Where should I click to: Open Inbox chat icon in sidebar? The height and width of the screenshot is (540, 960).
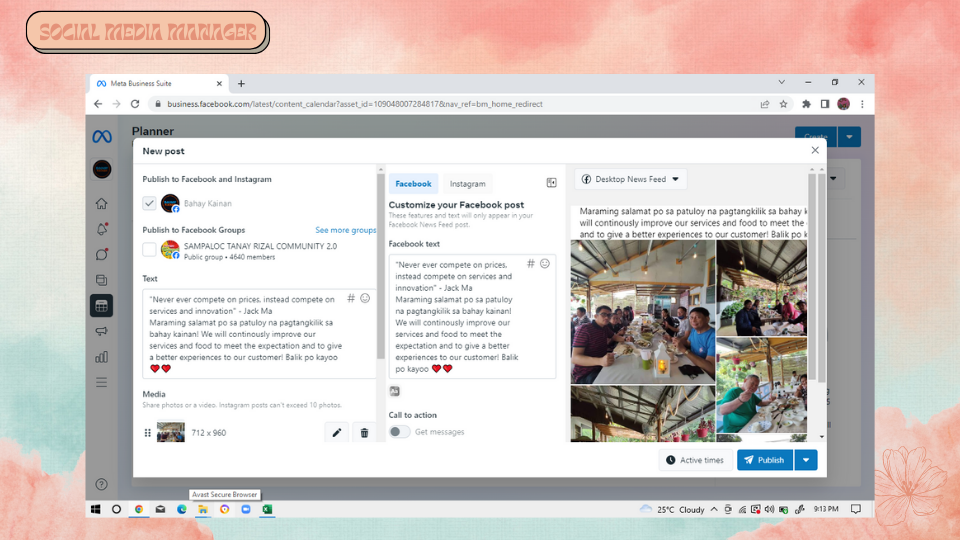[x=102, y=254]
